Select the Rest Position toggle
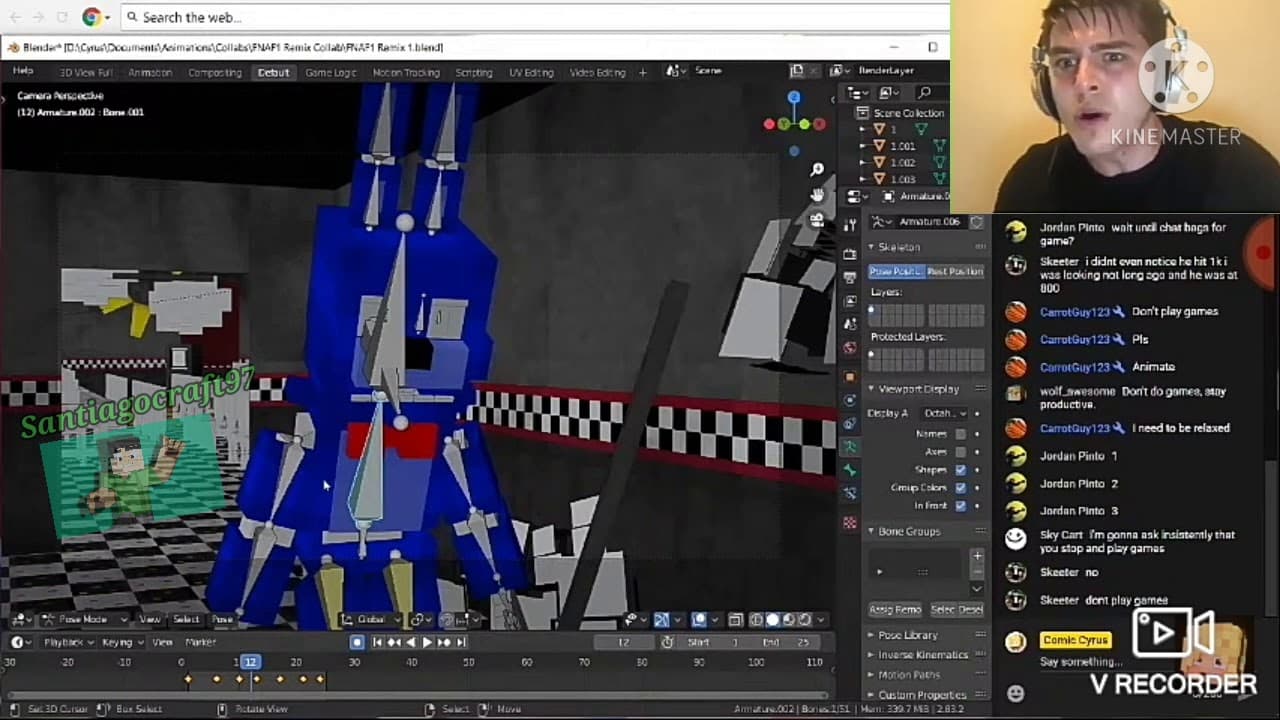This screenshot has height=720, width=1280. tap(955, 272)
